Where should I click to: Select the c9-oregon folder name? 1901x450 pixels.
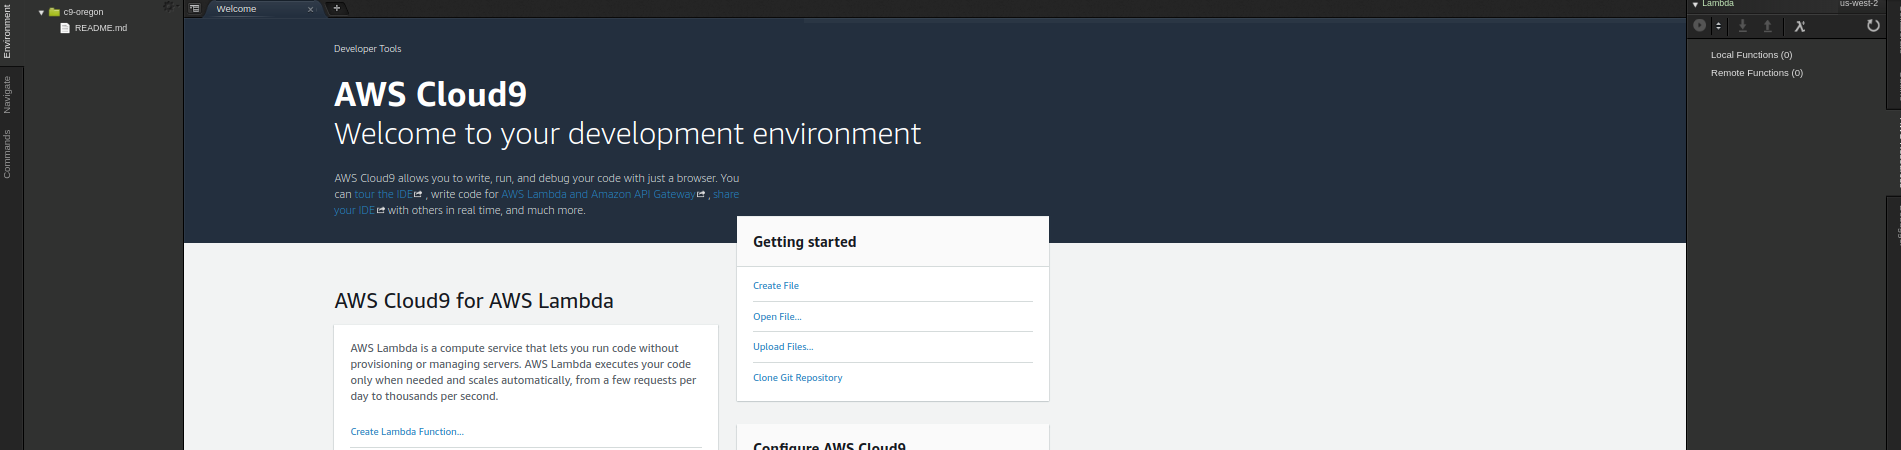click(x=83, y=12)
